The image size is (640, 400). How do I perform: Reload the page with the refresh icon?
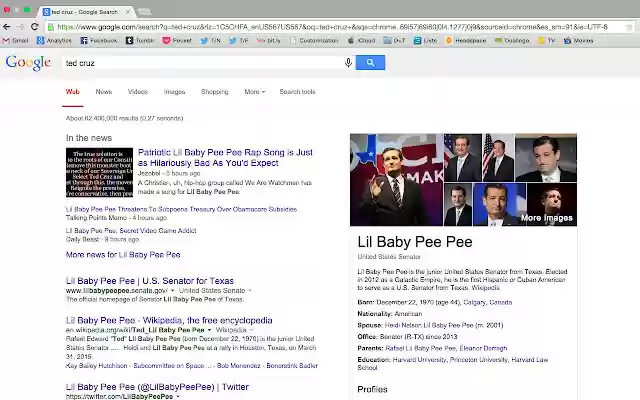(35, 26)
